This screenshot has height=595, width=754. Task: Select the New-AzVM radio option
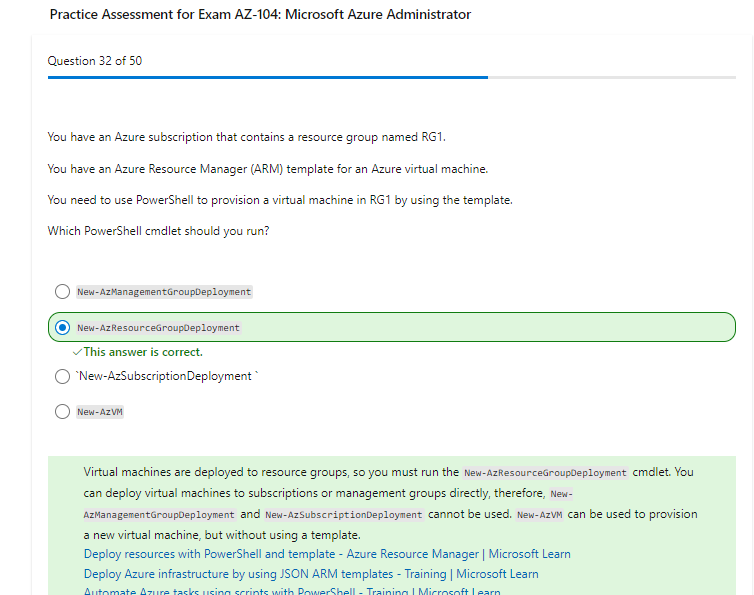62,411
